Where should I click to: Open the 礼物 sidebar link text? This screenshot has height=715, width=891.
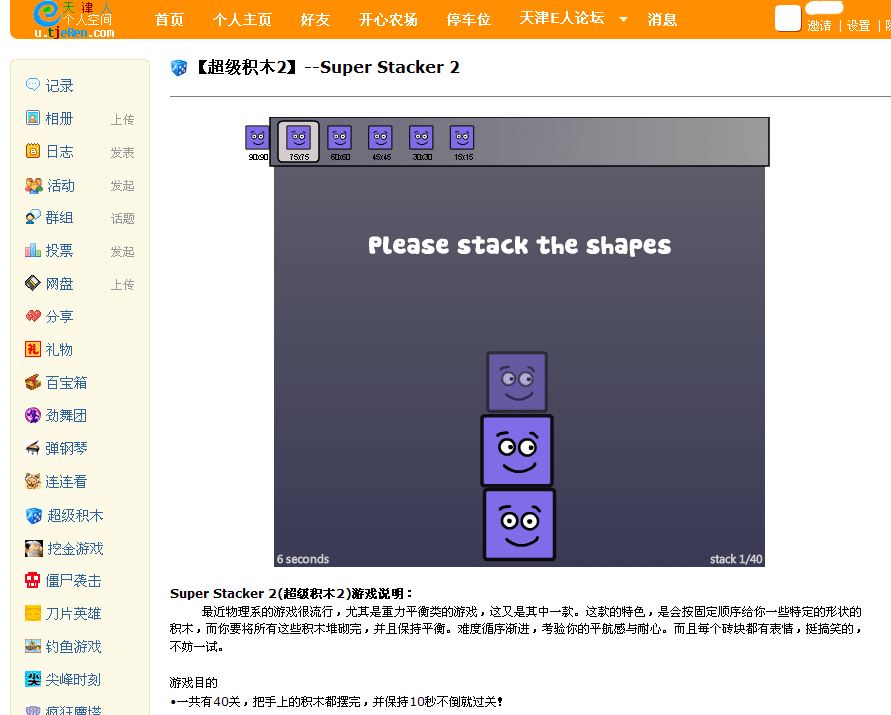tap(60, 350)
